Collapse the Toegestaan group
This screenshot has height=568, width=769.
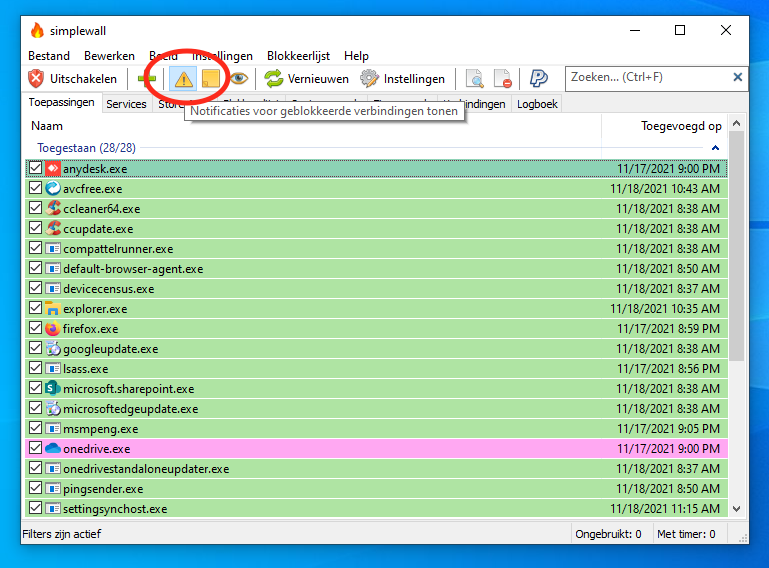click(715, 148)
